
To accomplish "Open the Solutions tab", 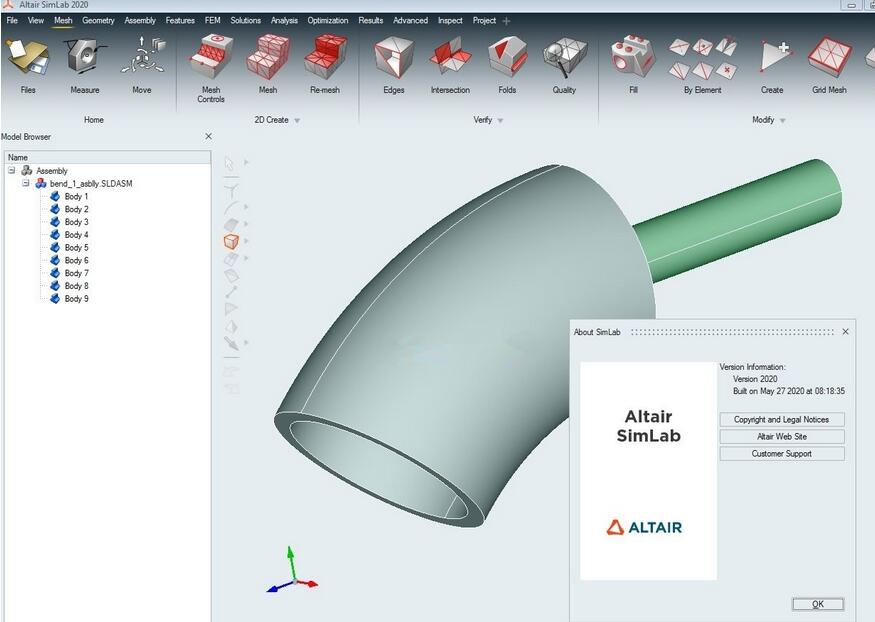I will coord(246,21).
